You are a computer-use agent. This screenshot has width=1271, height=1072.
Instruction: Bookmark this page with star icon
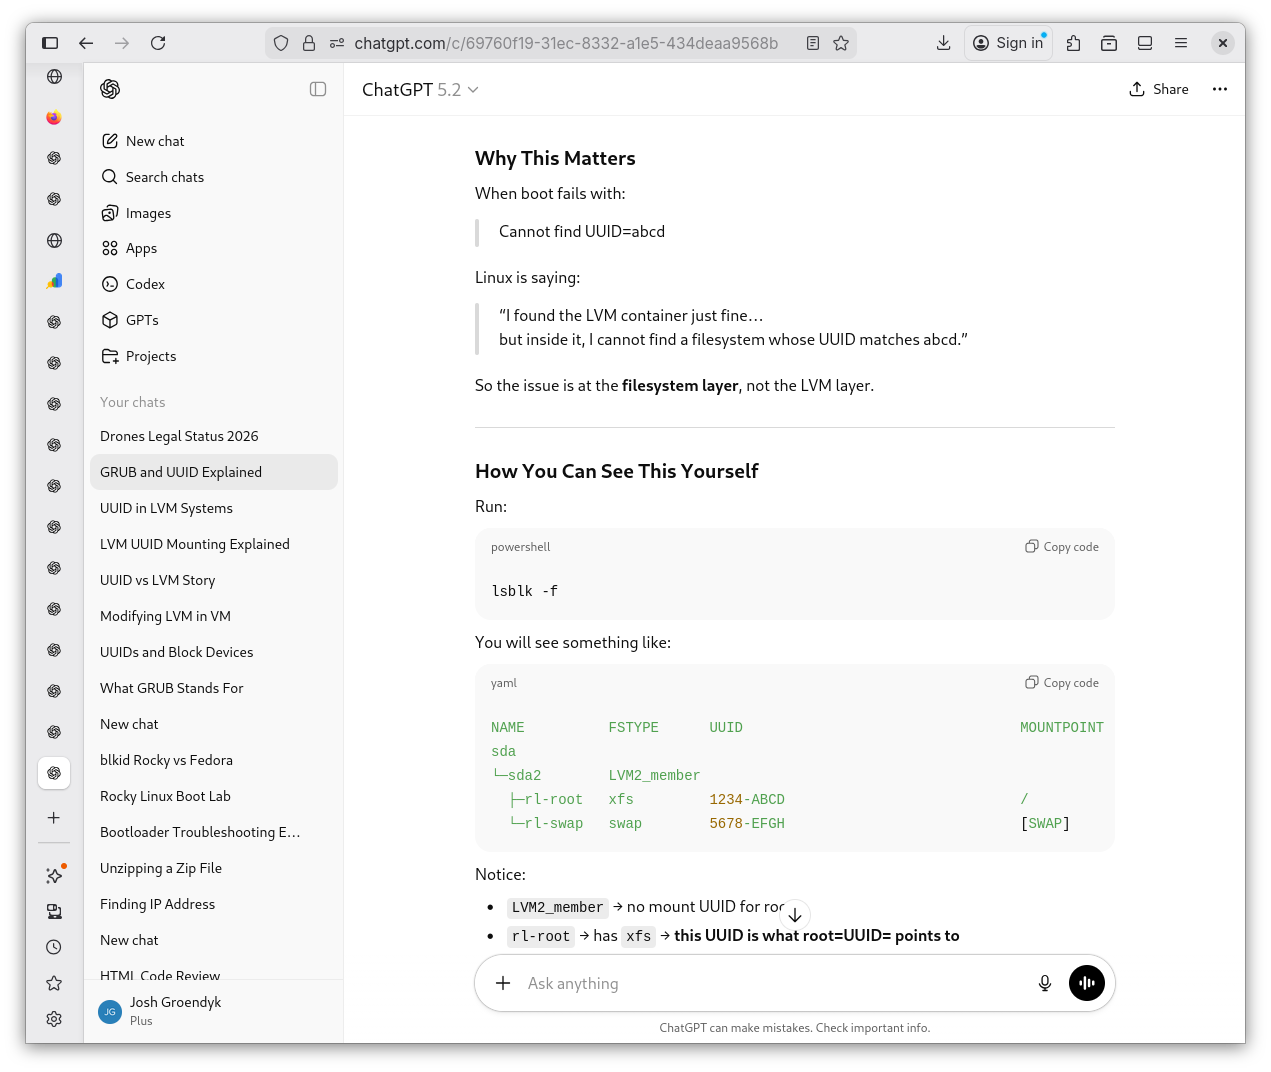coord(841,43)
